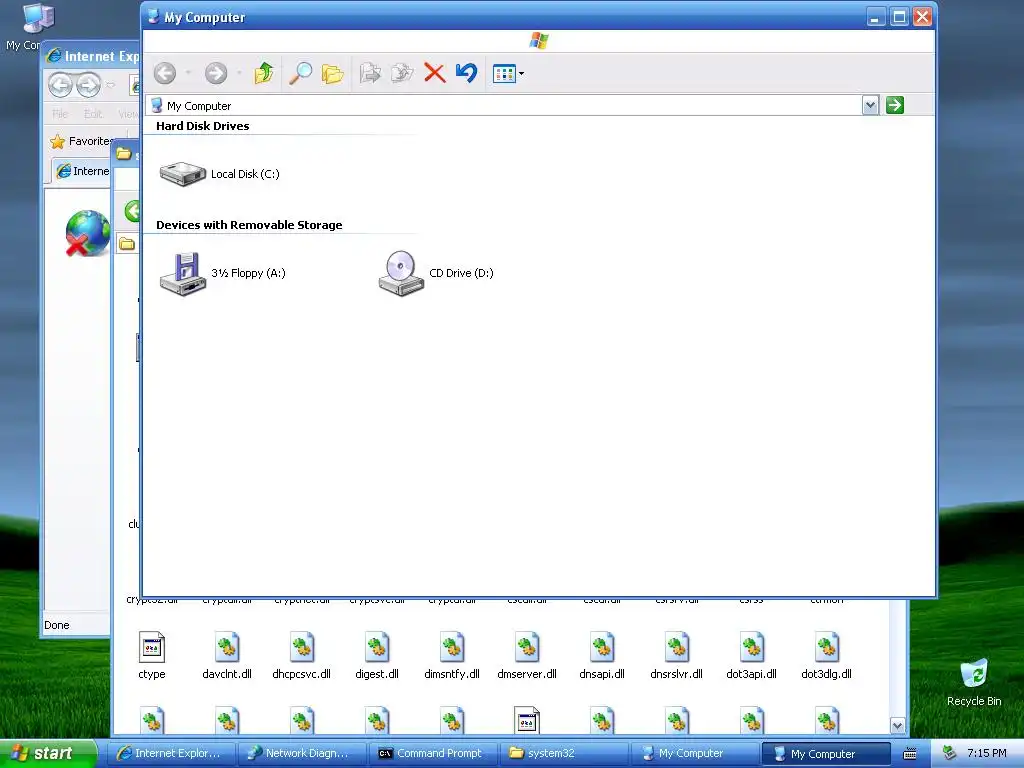1024x768 pixels.
Task: Switch to Command Prompt taskbar button
Action: tap(432, 753)
